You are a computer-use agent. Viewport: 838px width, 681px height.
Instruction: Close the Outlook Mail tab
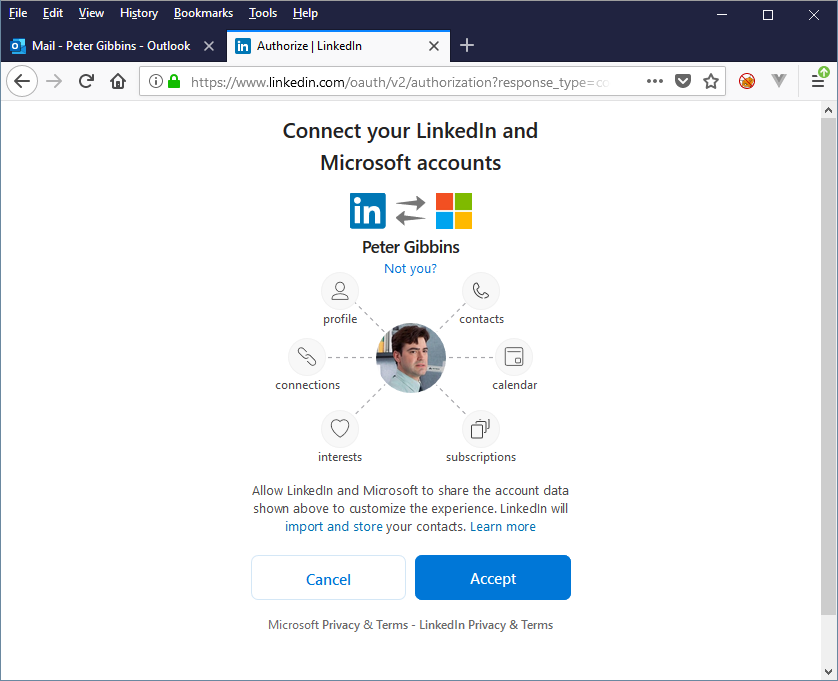coord(209,46)
